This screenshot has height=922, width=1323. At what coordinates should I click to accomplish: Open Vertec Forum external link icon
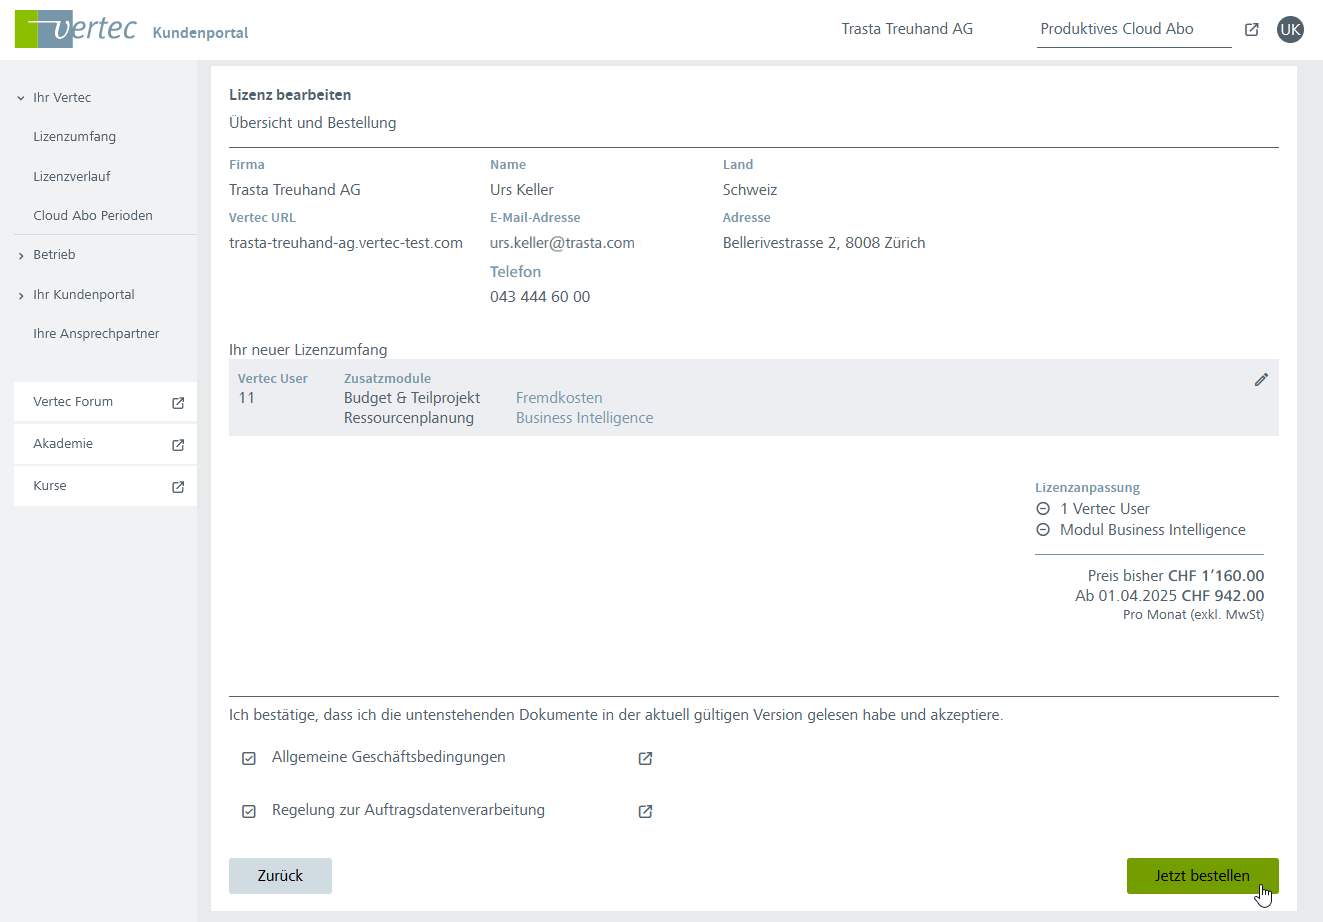(178, 402)
